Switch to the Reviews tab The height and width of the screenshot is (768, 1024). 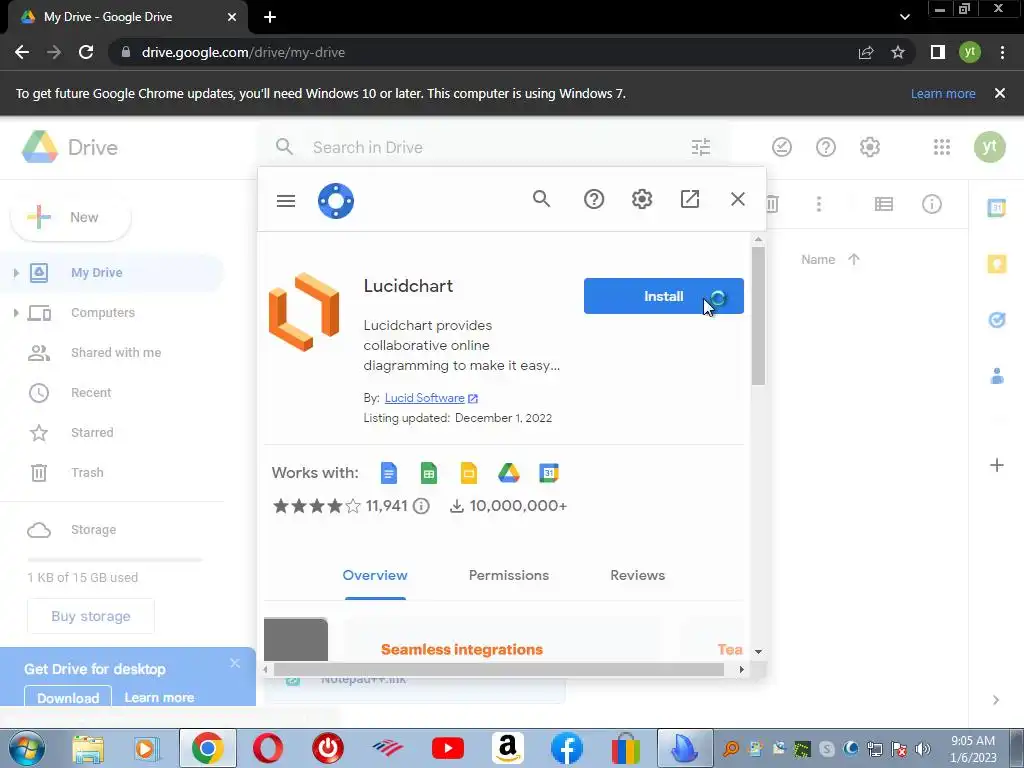(x=637, y=575)
